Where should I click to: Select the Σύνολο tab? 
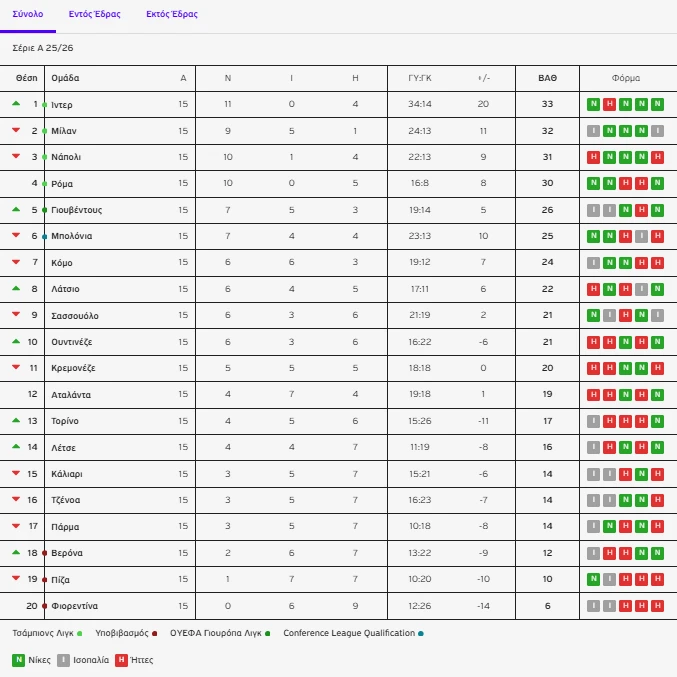(x=28, y=15)
